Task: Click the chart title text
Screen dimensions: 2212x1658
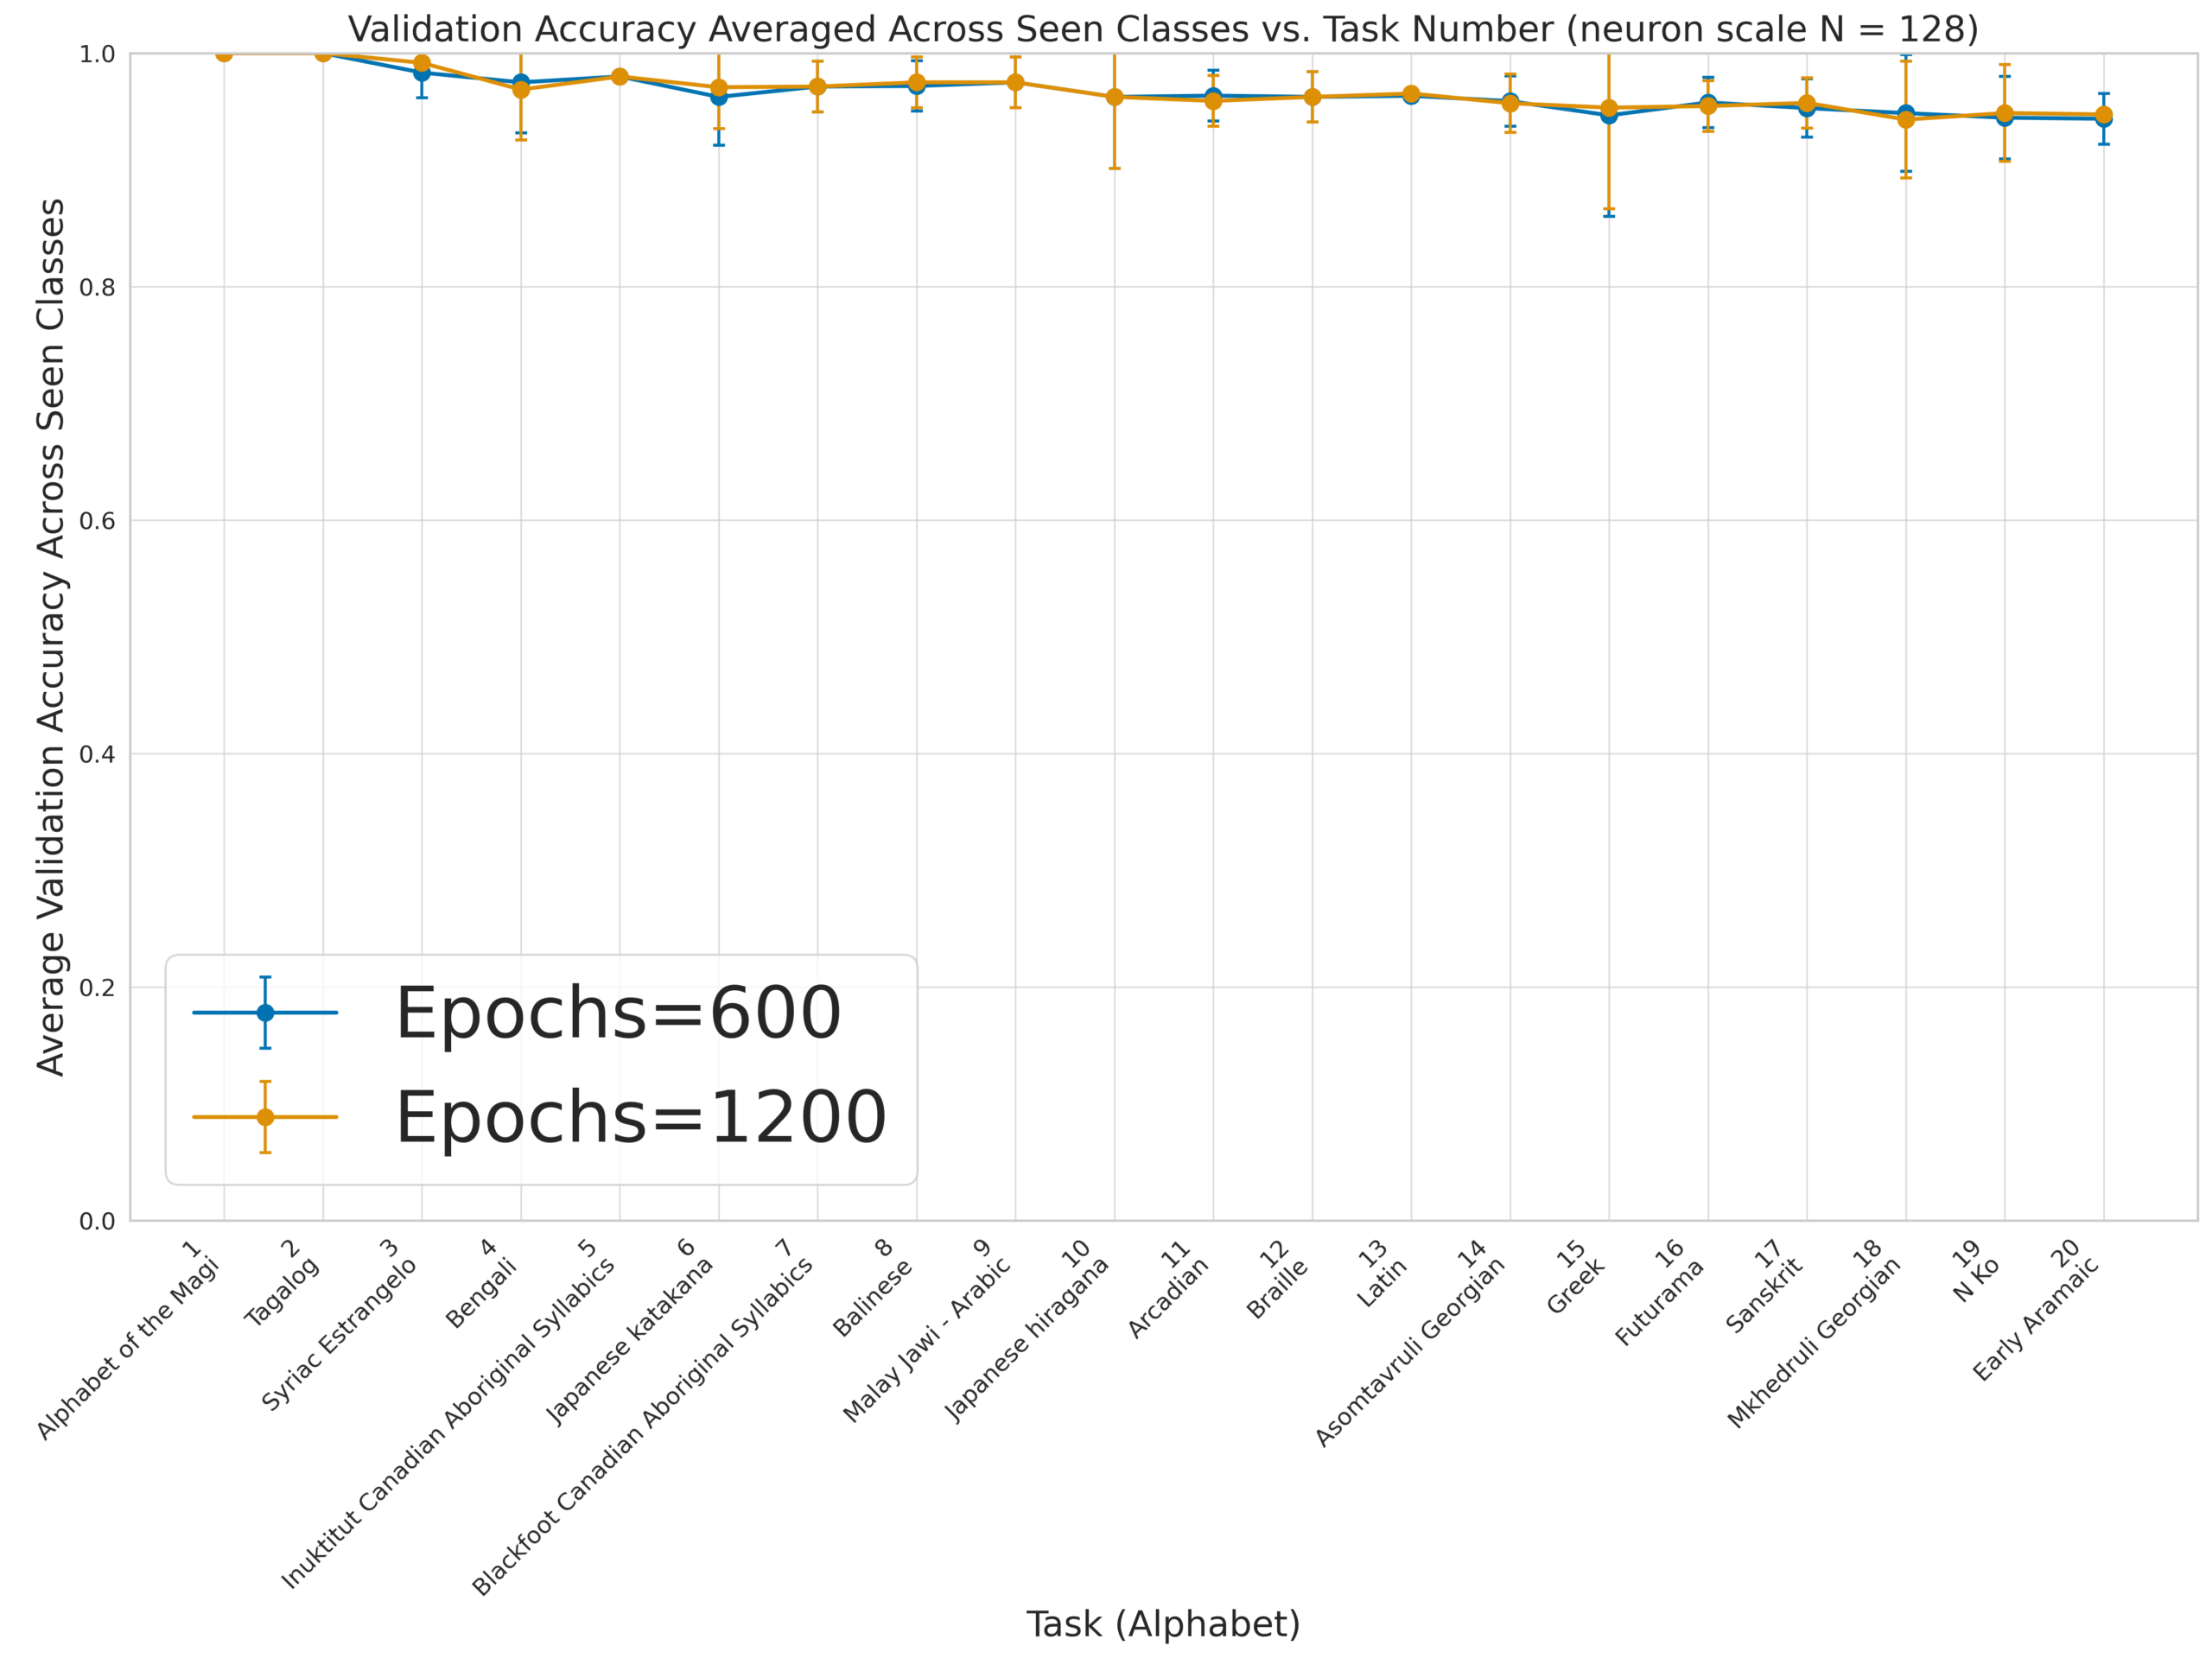Action: (1162, 30)
